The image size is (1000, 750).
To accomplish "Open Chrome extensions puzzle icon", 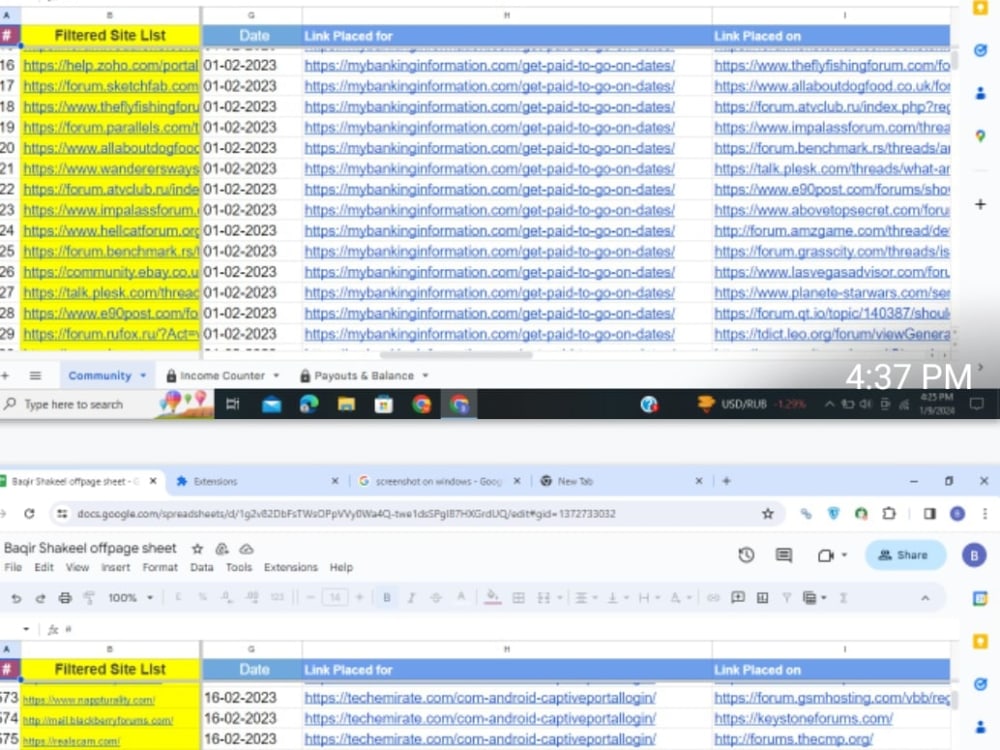I will coord(889,513).
